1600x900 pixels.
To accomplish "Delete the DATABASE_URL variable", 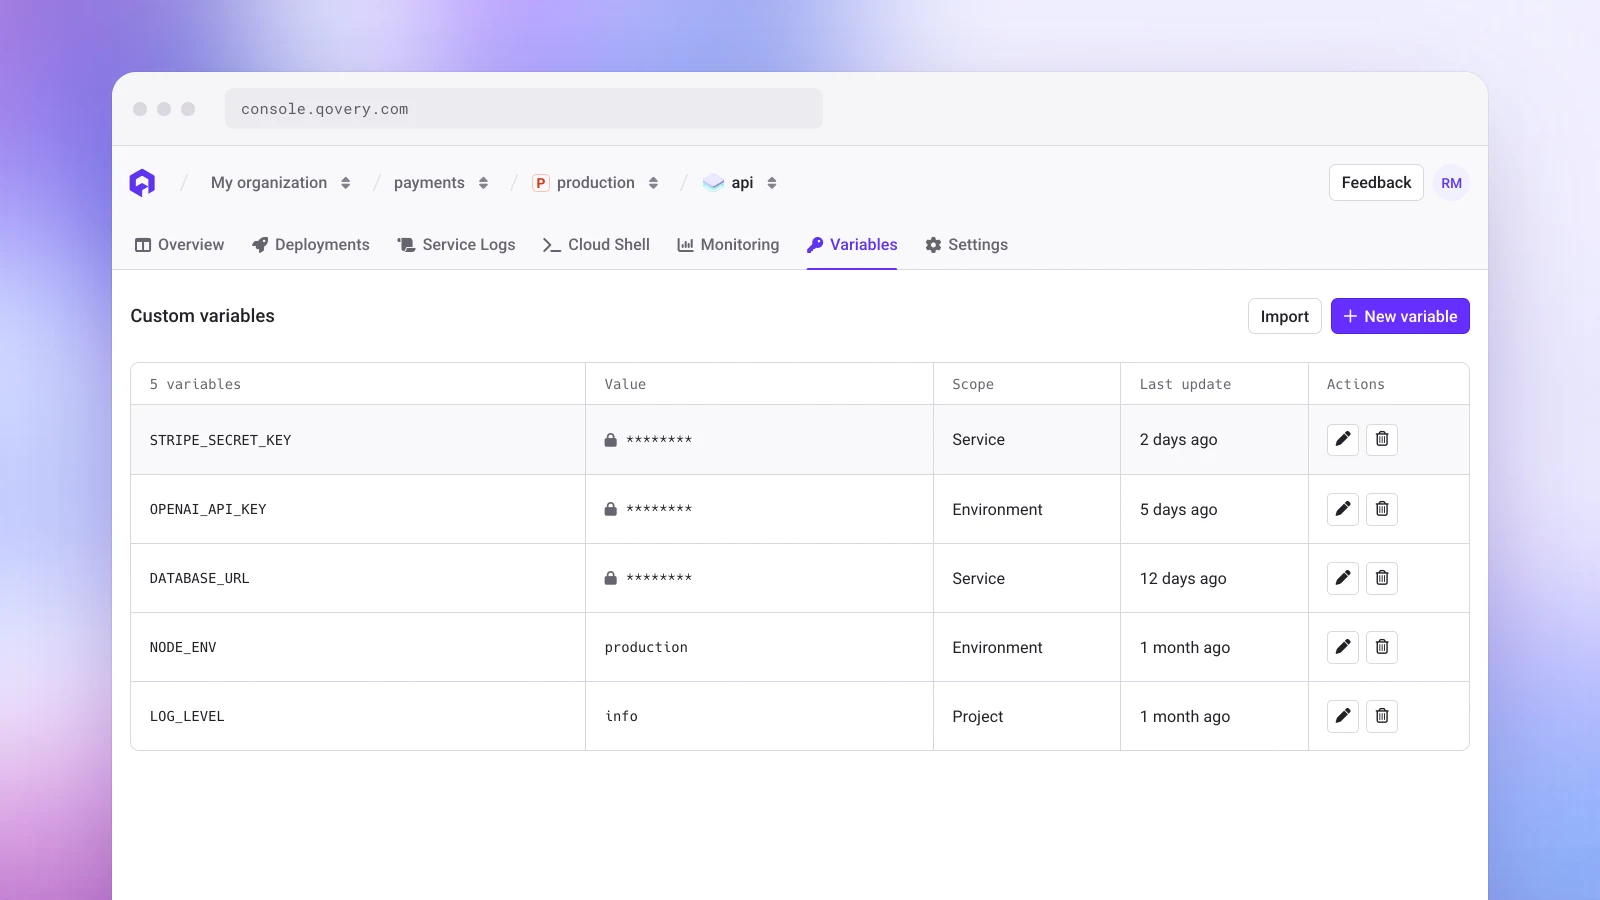I will (x=1382, y=578).
